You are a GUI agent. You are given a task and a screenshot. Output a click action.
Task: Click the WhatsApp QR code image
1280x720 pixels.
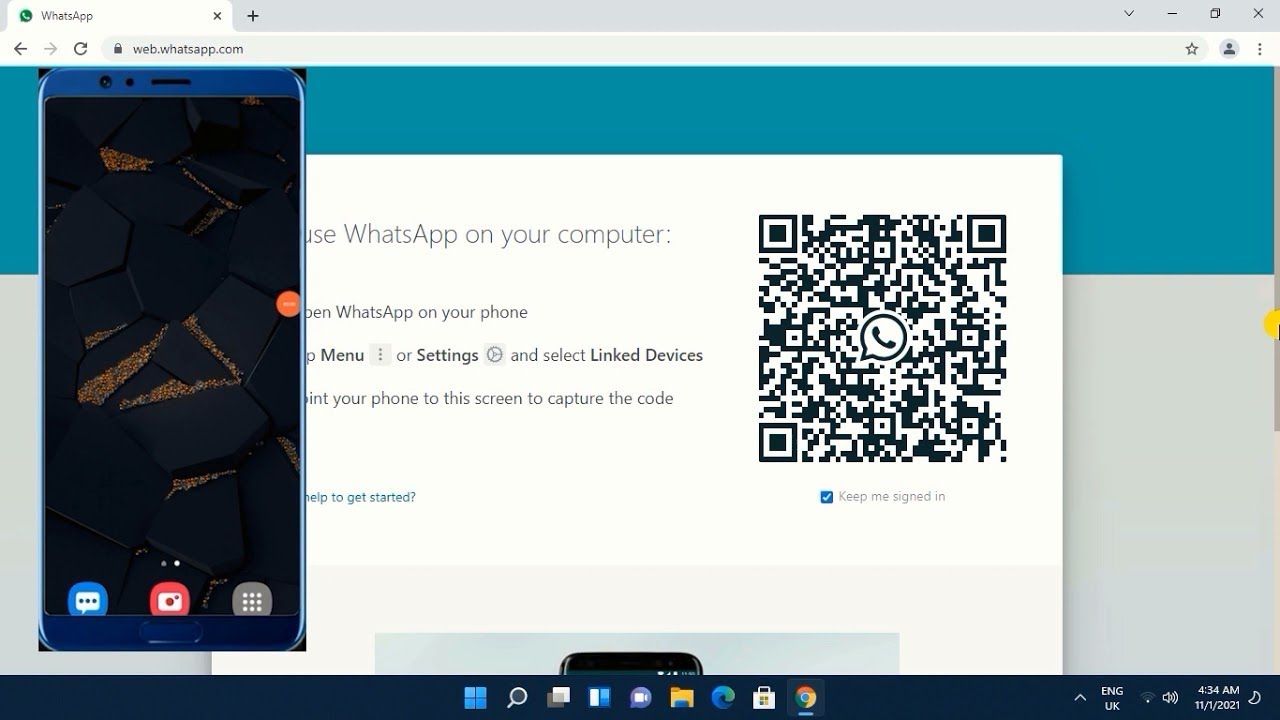click(x=882, y=338)
